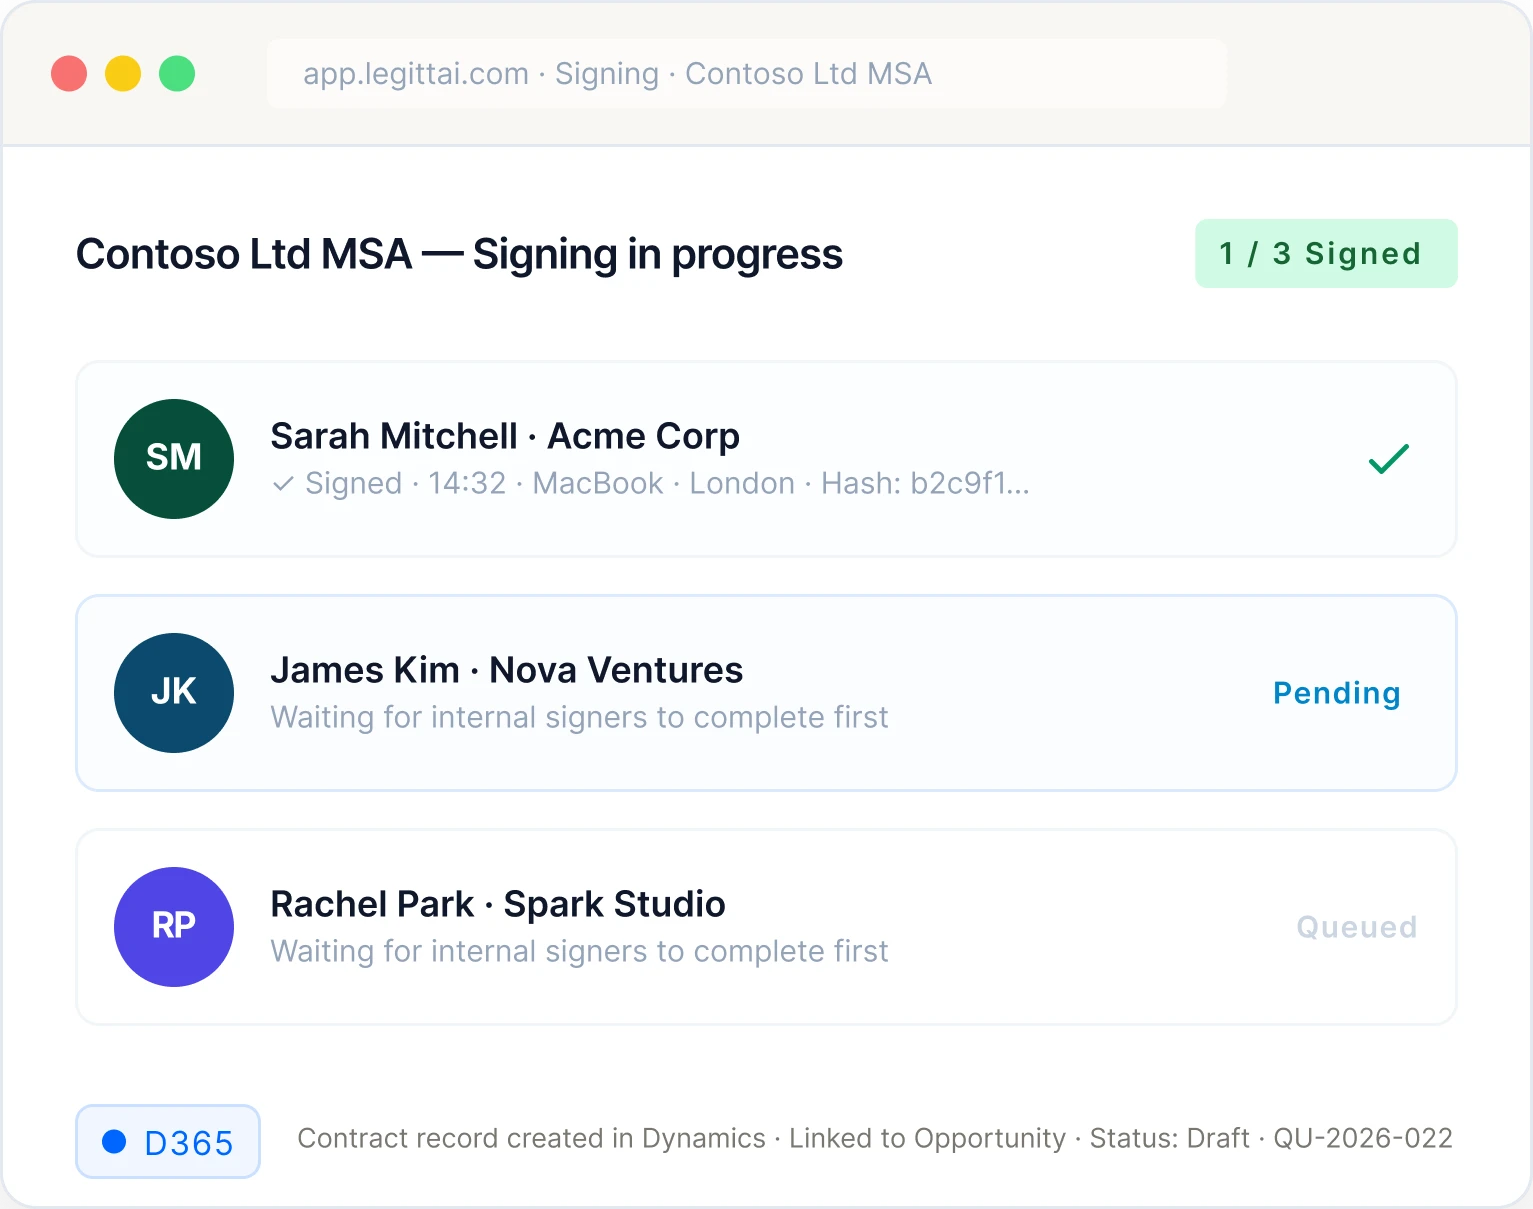Select Signing in the browser breadcrumb

606,73
